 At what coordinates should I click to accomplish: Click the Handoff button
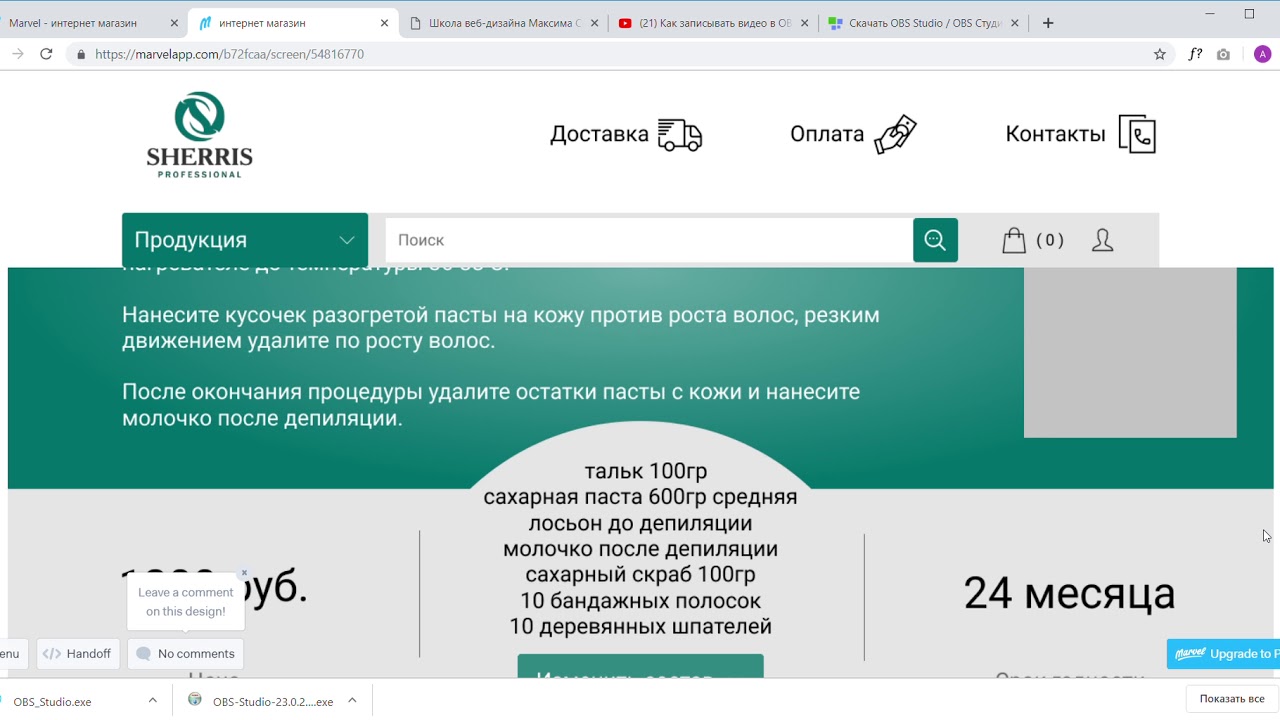(78, 654)
